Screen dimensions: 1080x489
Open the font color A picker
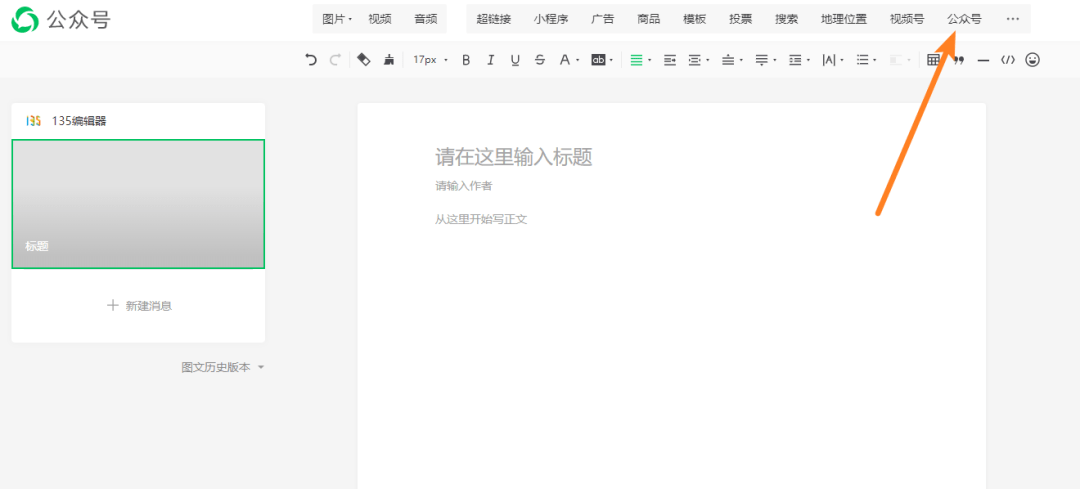coord(568,60)
